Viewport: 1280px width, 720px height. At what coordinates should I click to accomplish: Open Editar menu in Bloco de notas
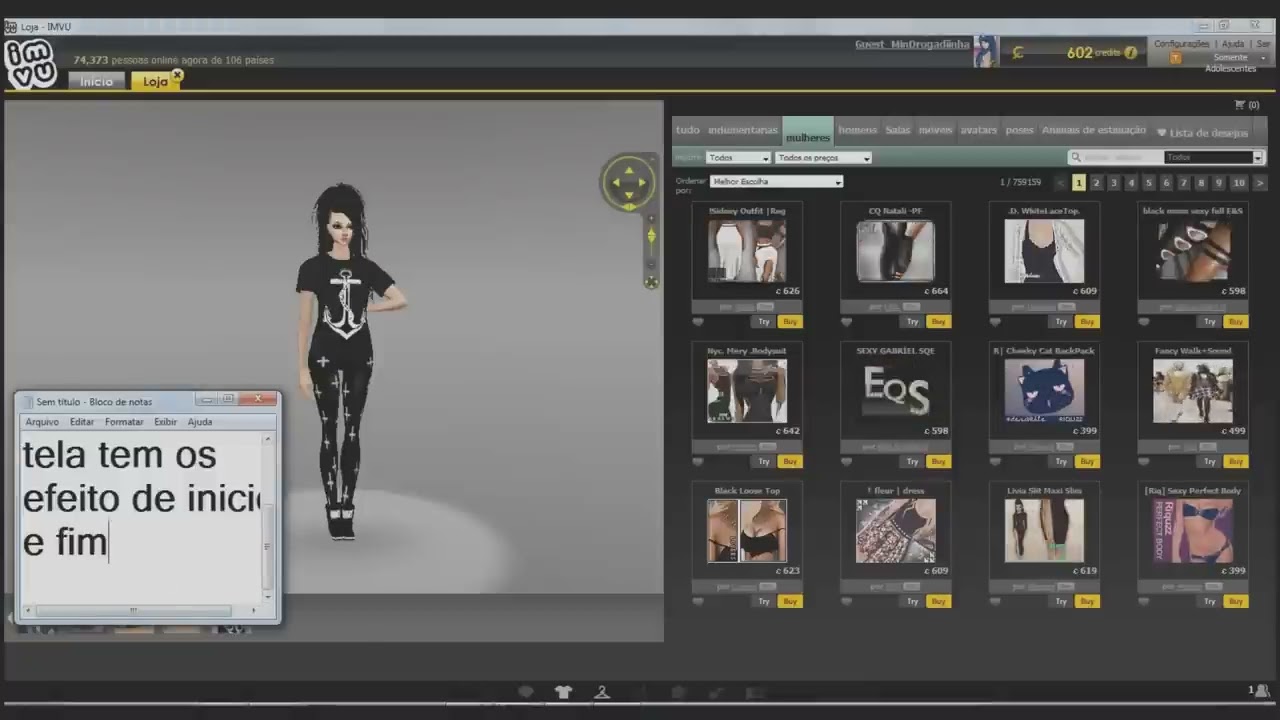pyautogui.click(x=82, y=422)
